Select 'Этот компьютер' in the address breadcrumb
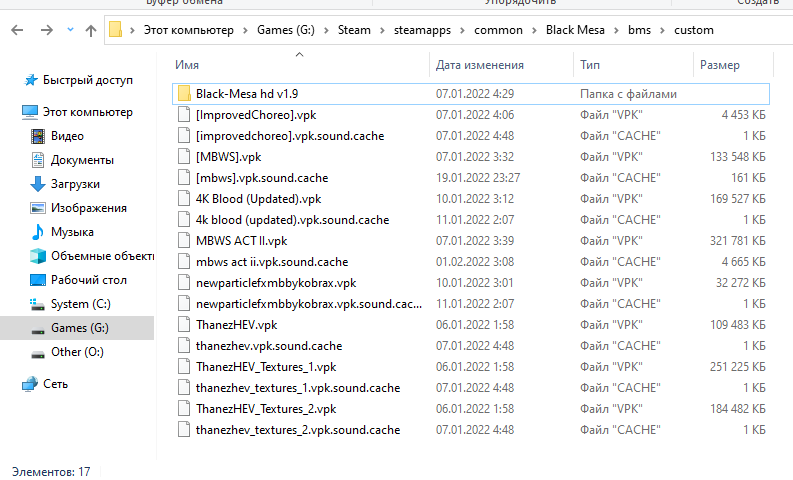 tap(189, 30)
